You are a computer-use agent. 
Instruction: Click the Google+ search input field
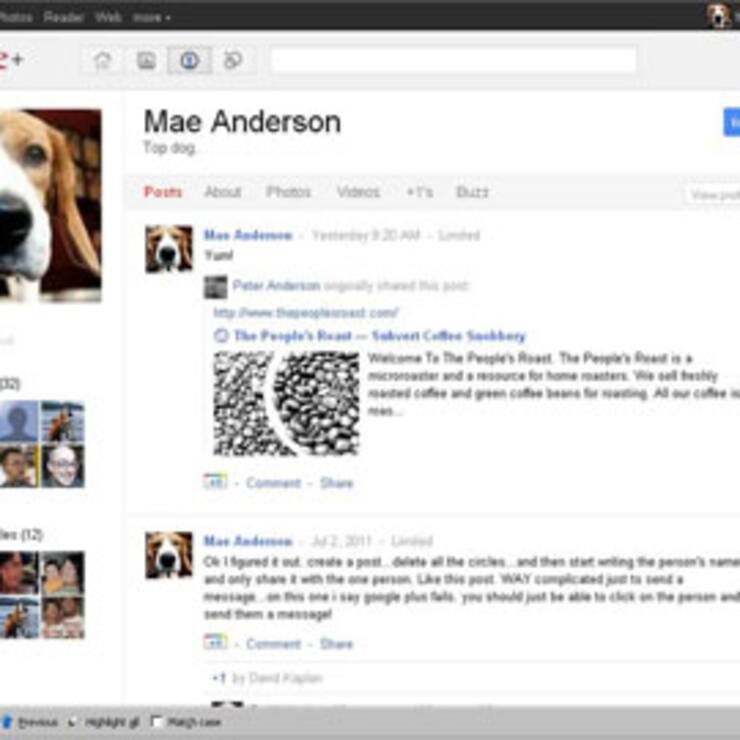click(x=453, y=61)
